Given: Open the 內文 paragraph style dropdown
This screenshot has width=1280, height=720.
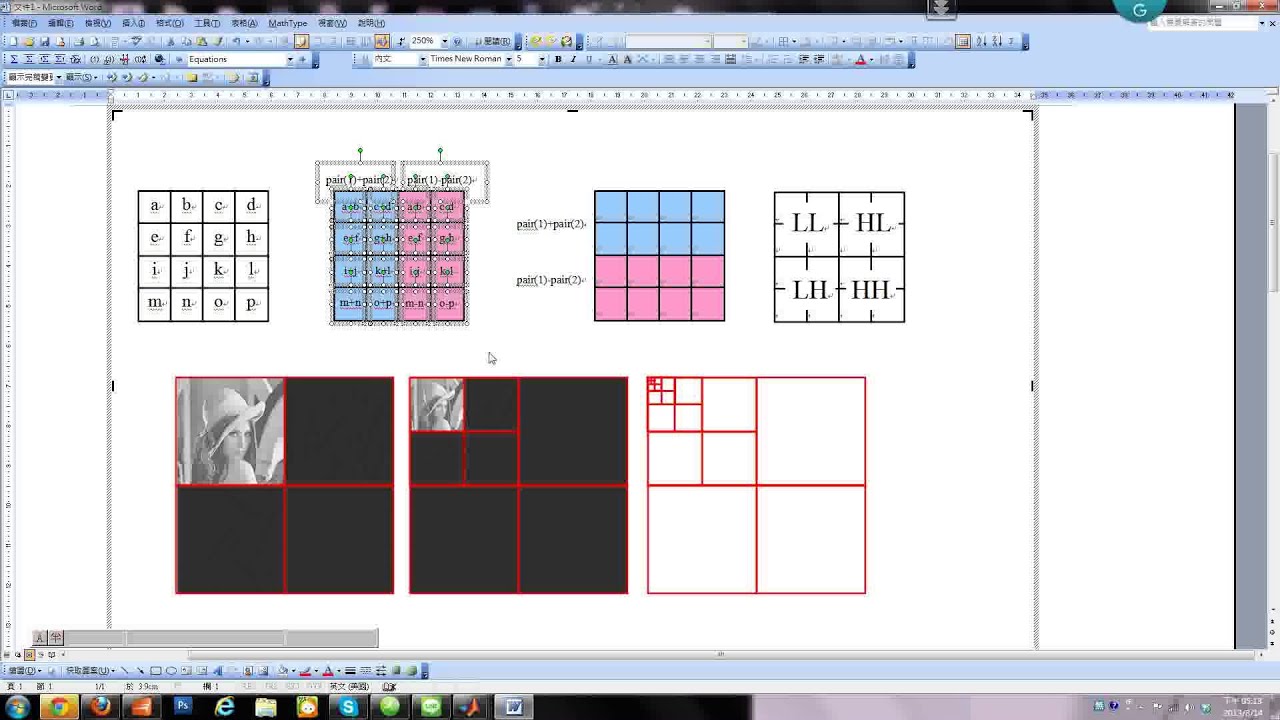Looking at the screenshot, I should (x=422, y=59).
